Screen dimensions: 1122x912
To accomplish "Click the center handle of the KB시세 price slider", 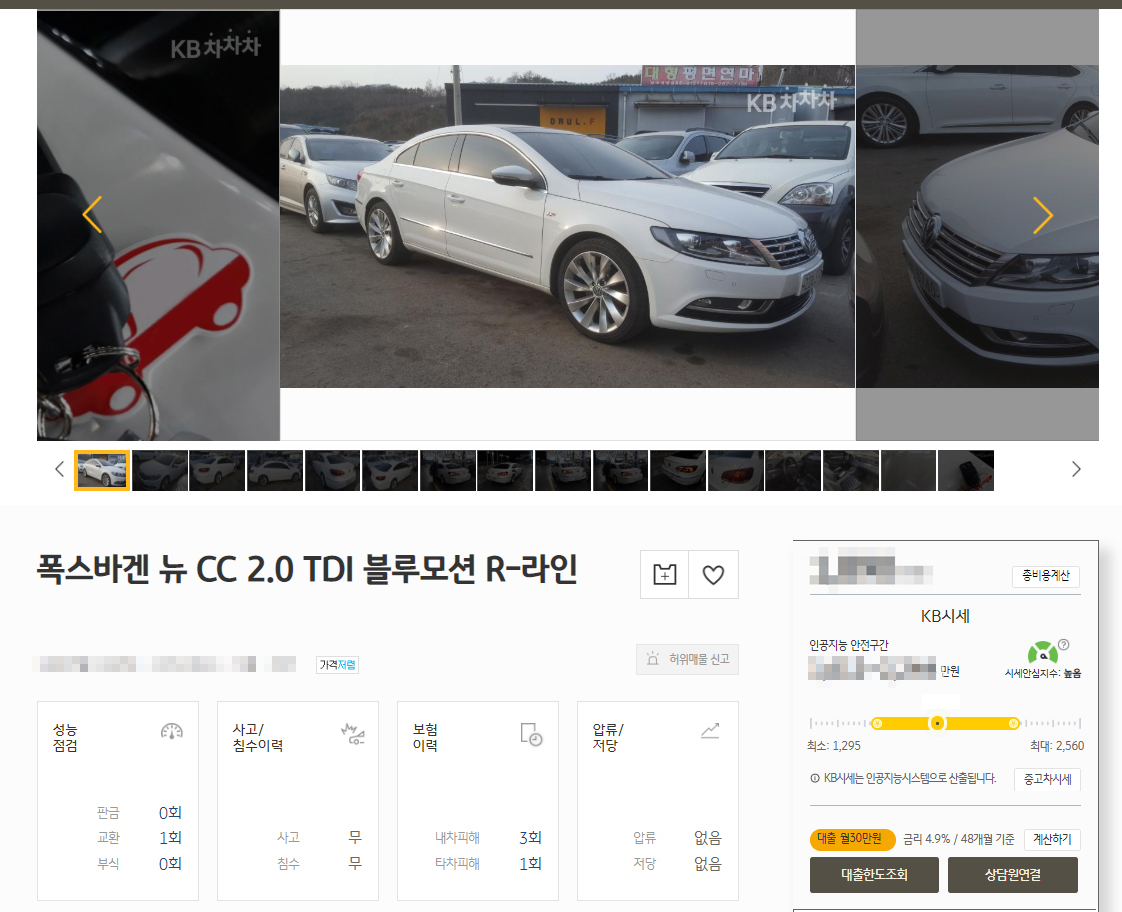I will click(937, 724).
